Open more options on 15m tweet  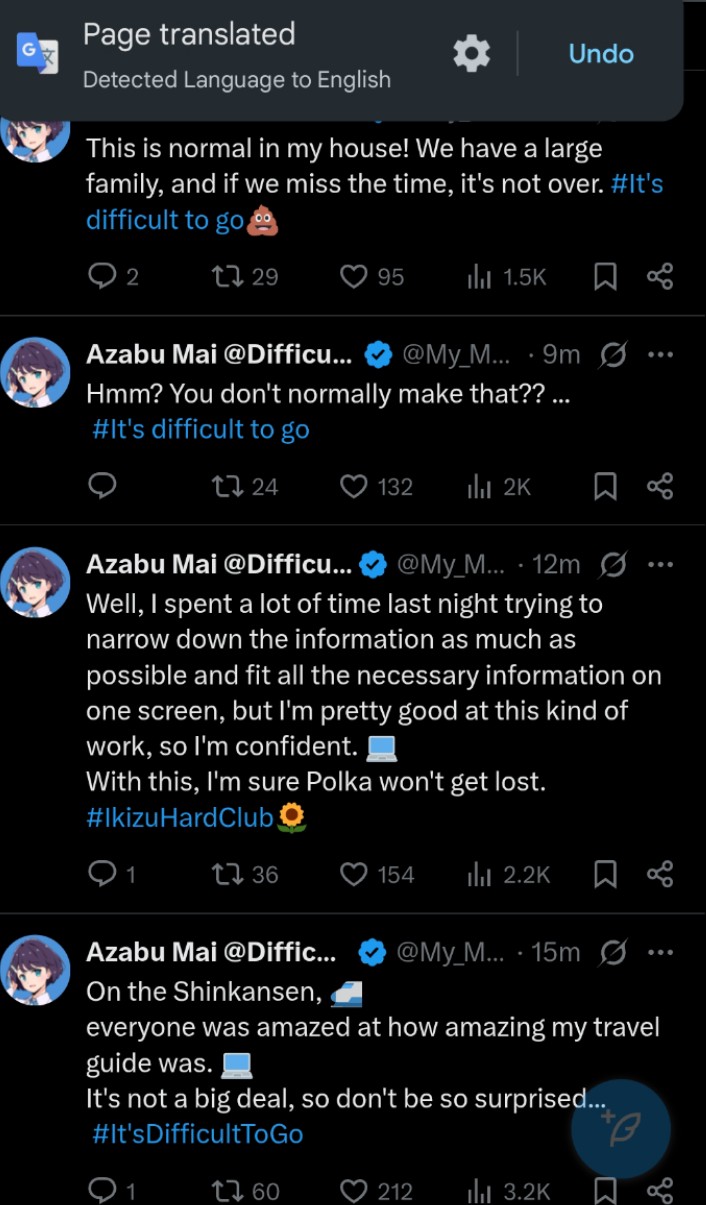point(660,952)
